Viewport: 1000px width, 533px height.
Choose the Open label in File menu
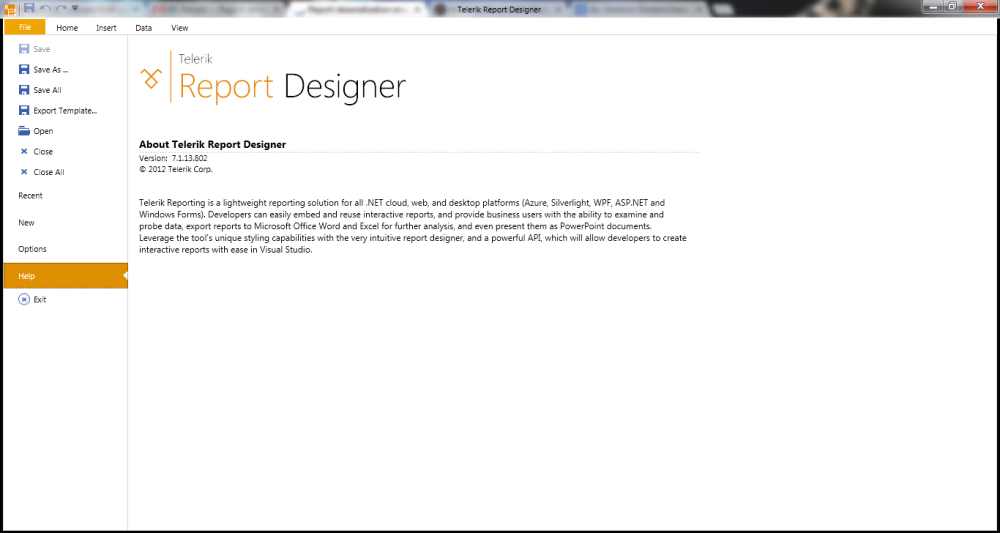[x=43, y=131]
